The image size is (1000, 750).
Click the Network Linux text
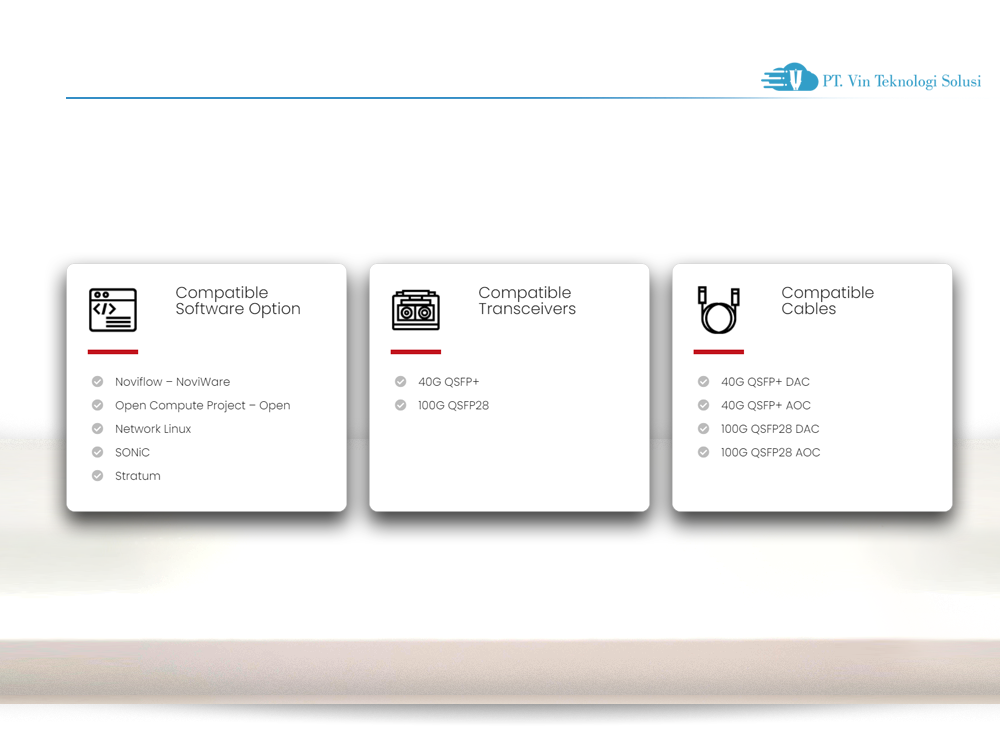pos(153,429)
